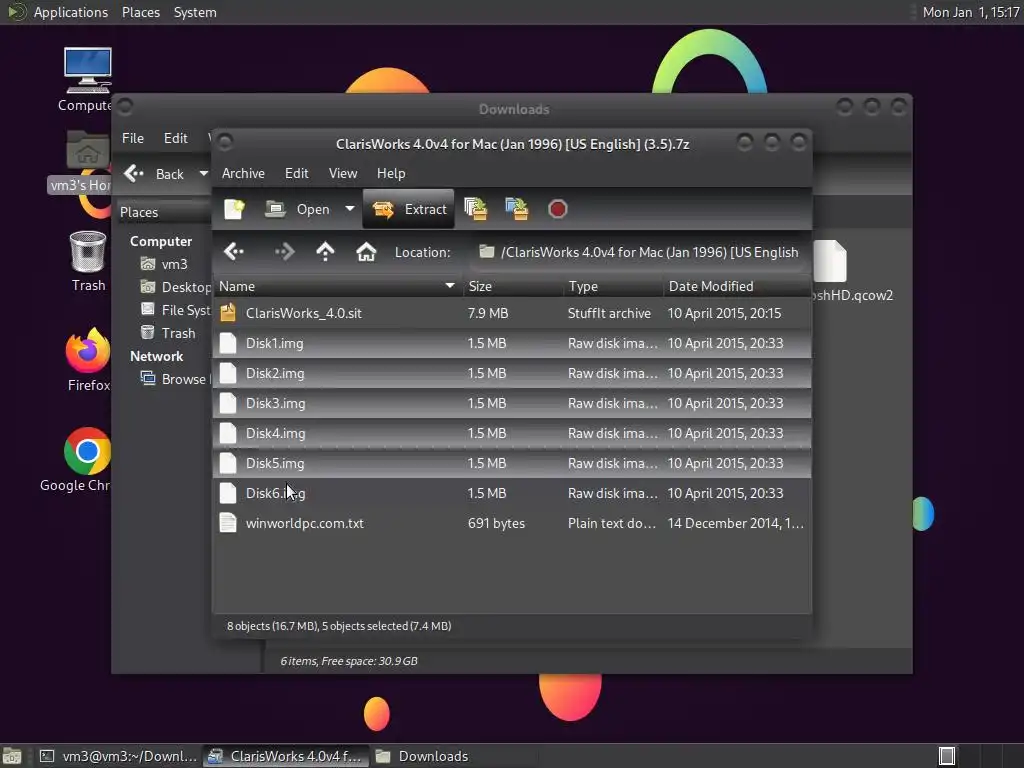Switch to the terminal taskbar entry
Screen dimensions: 1024x768
tap(118, 756)
